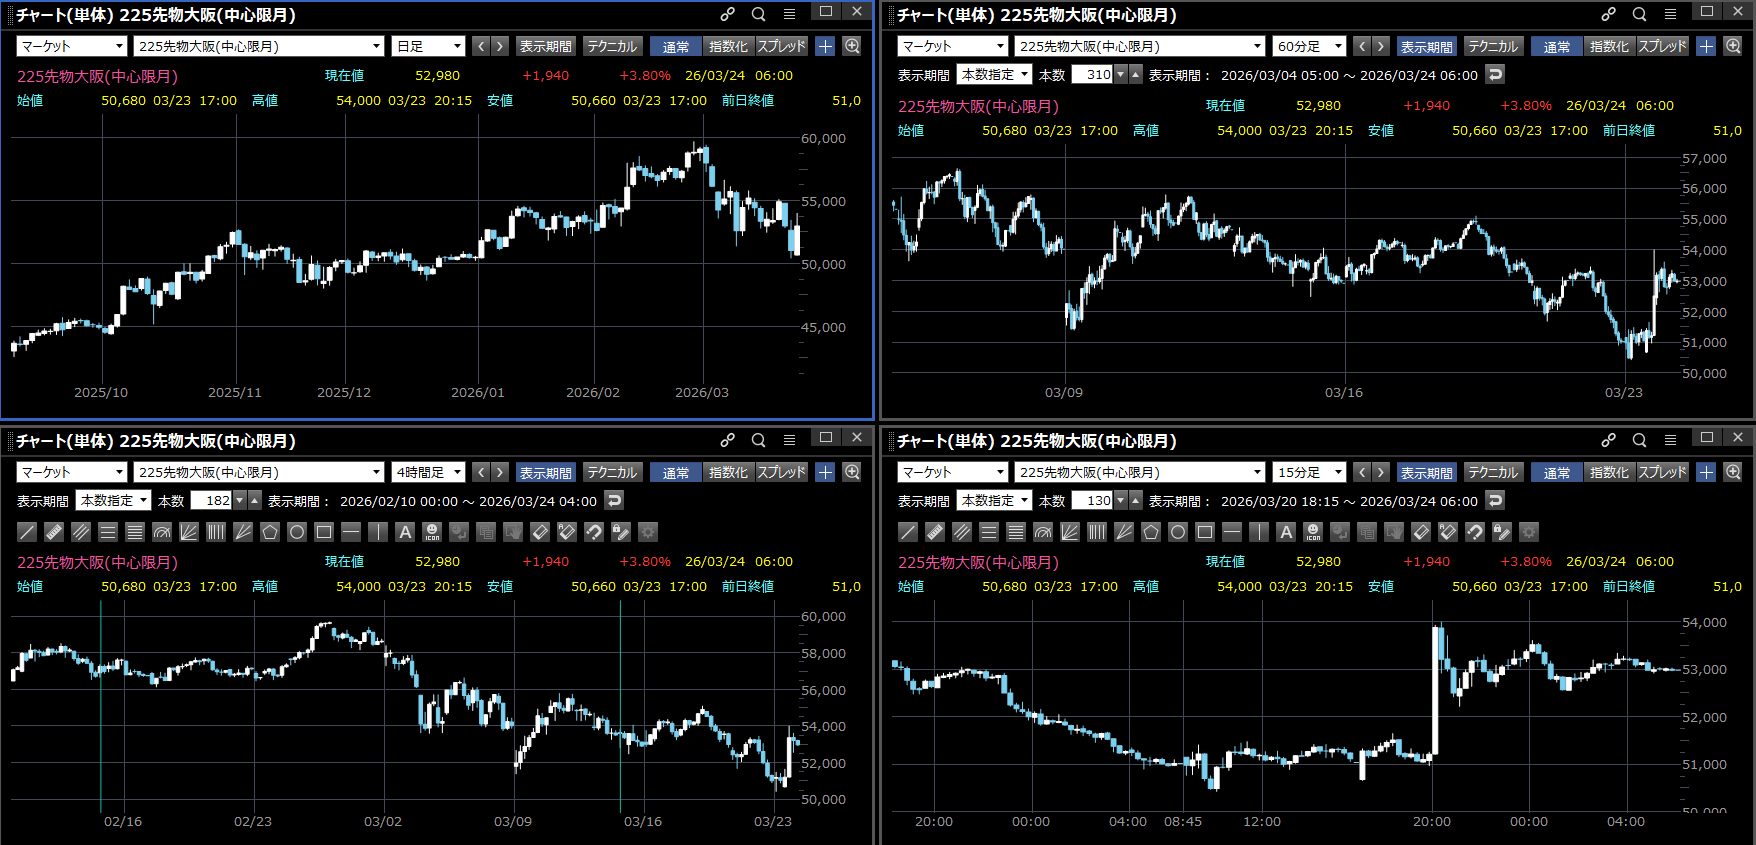Open the 日足 timeframe dropdown
Viewport: 1756px width, 845px height.
click(428, 46)
